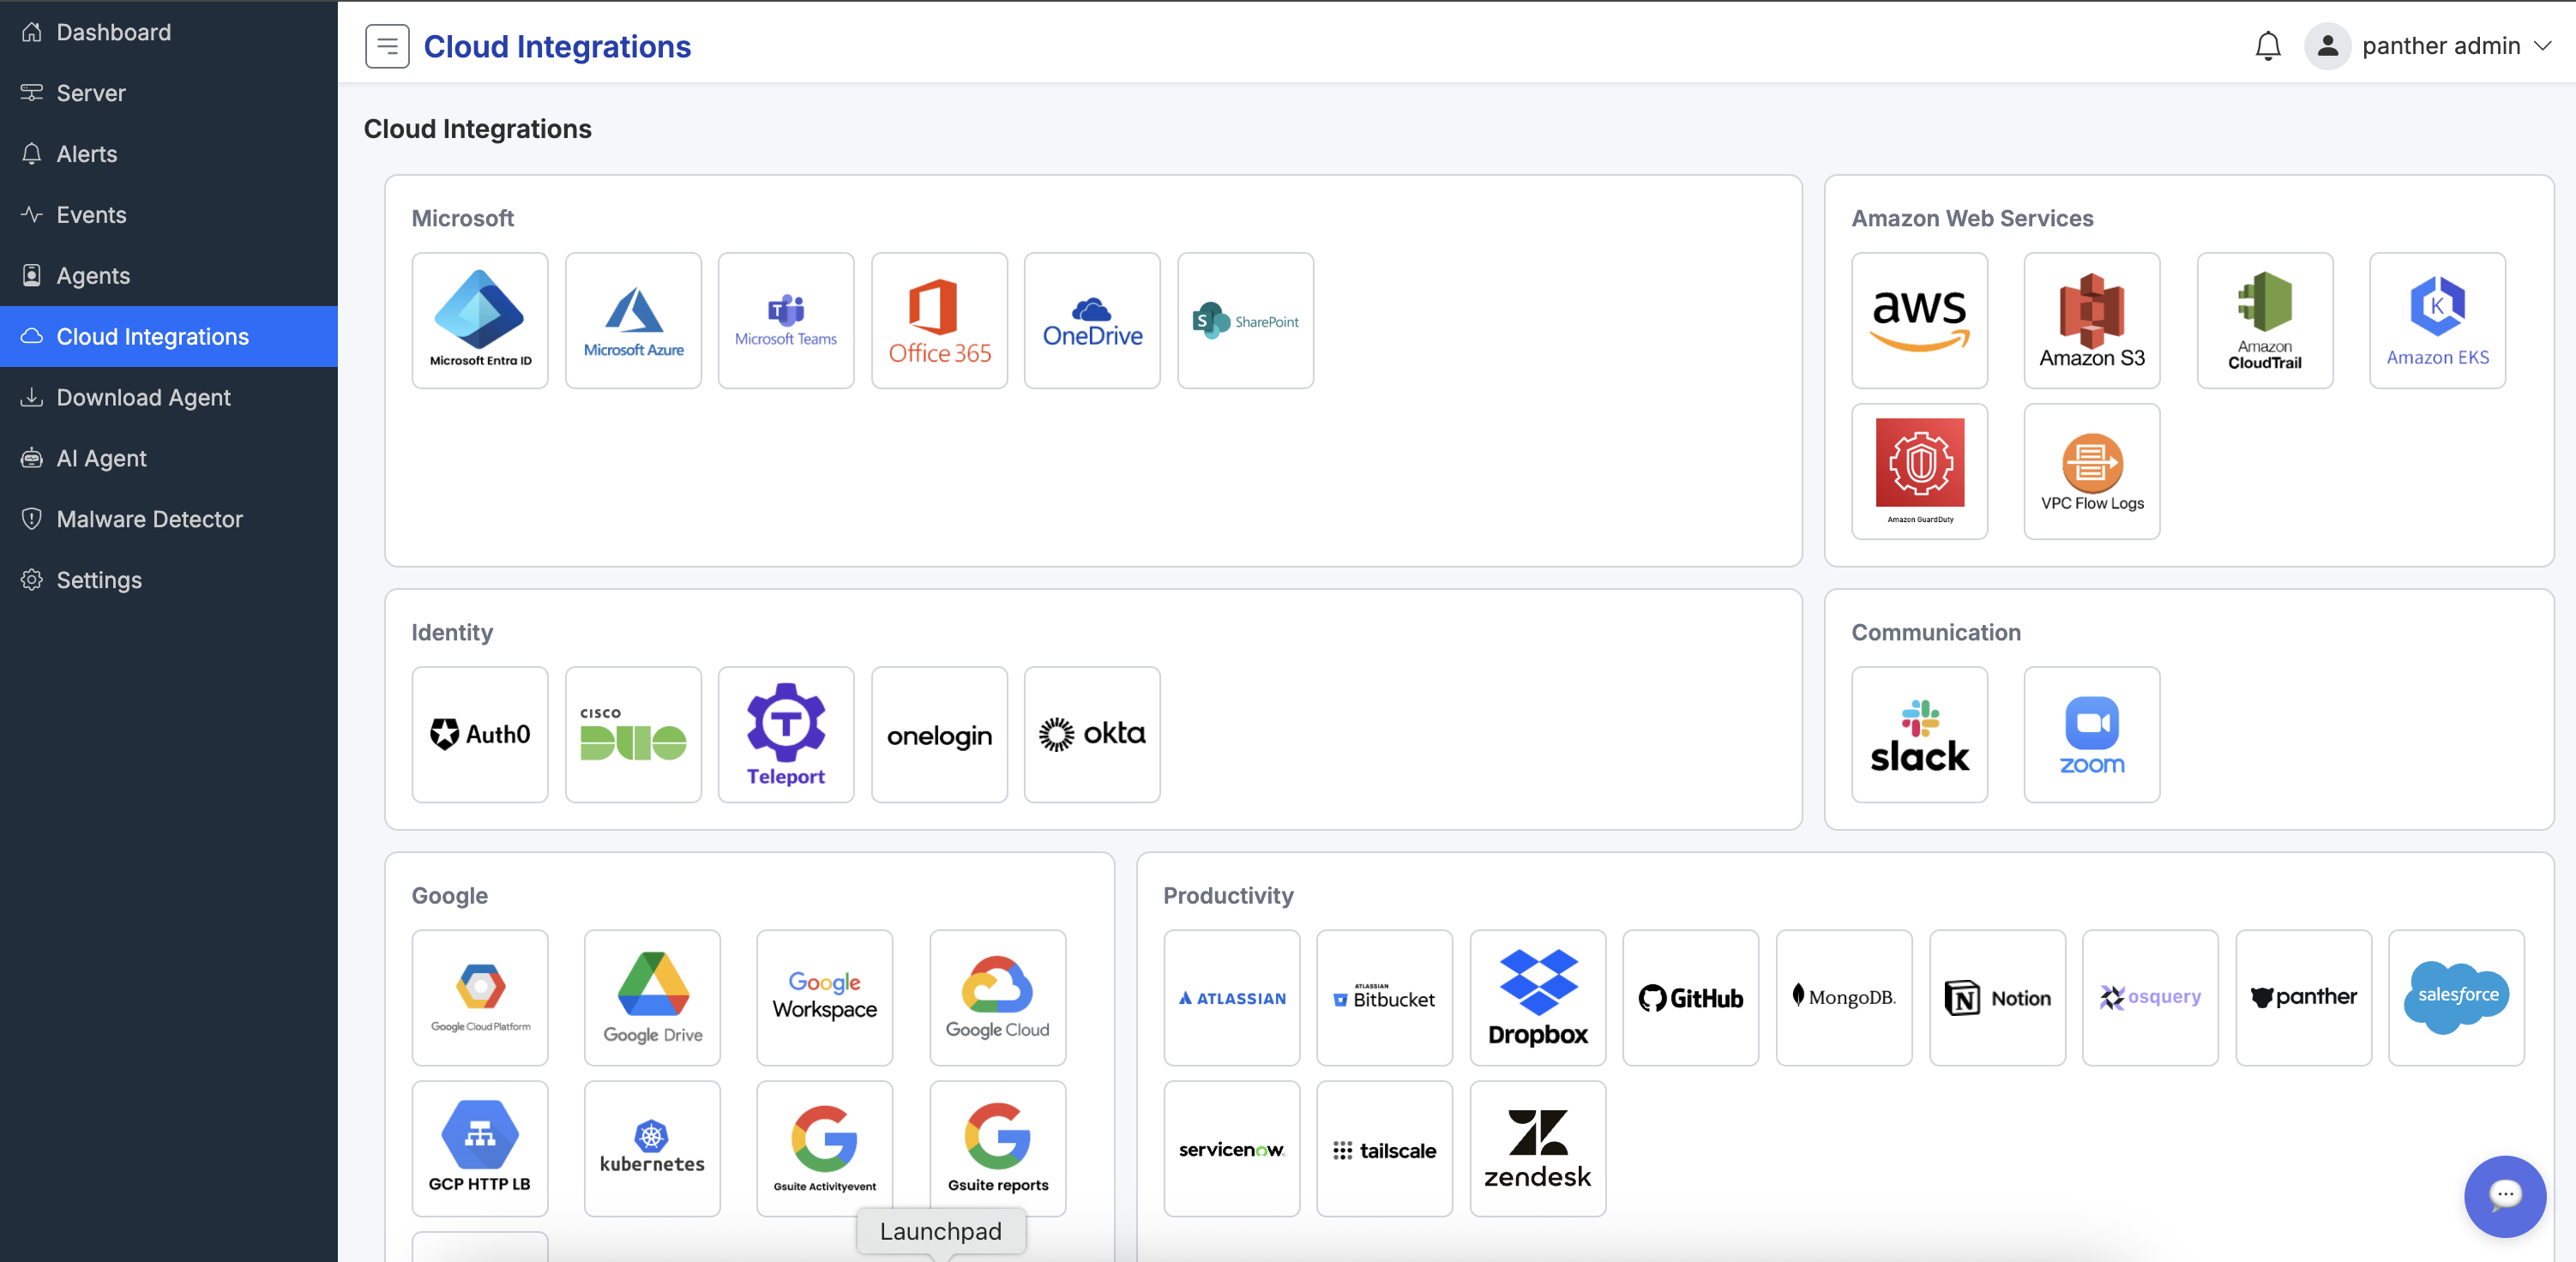Open Malware Detector from the sidebar
Viewport: 2576px width, 1262px height.
tap(149, 519)
